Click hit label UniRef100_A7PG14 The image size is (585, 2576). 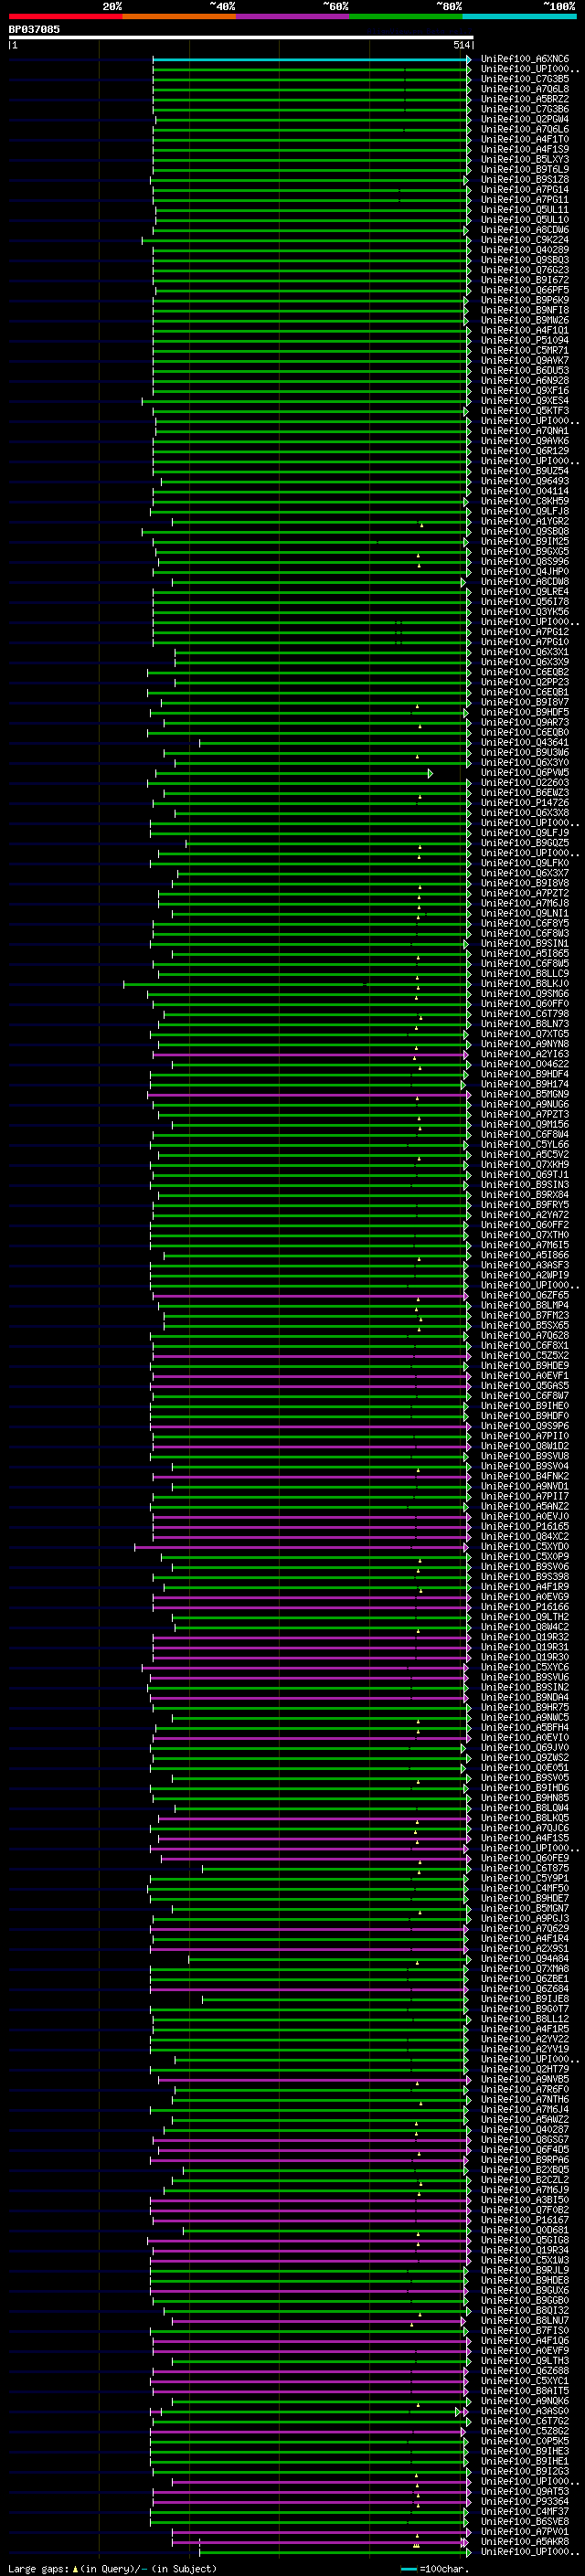(x=524, y=190)
